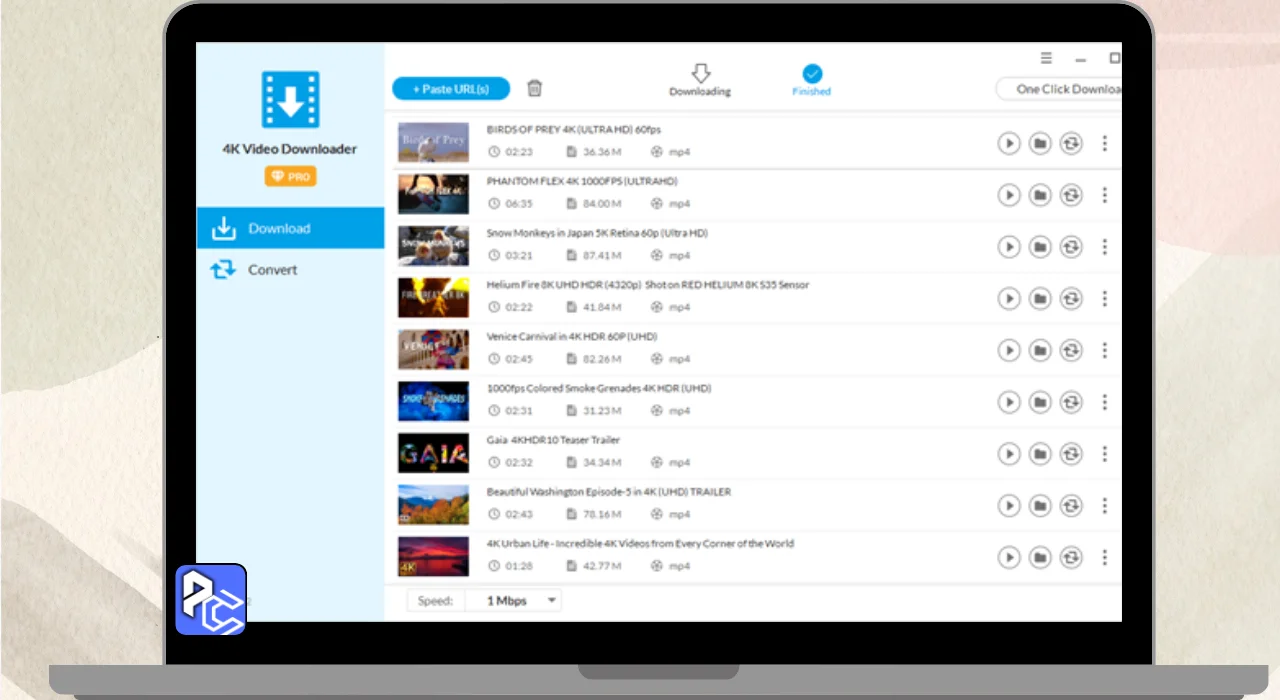This screenshot has width=1280, height=700.
Task: Switch to the Downloading tab
Action: pyautogui.click(x=700, y=81)
